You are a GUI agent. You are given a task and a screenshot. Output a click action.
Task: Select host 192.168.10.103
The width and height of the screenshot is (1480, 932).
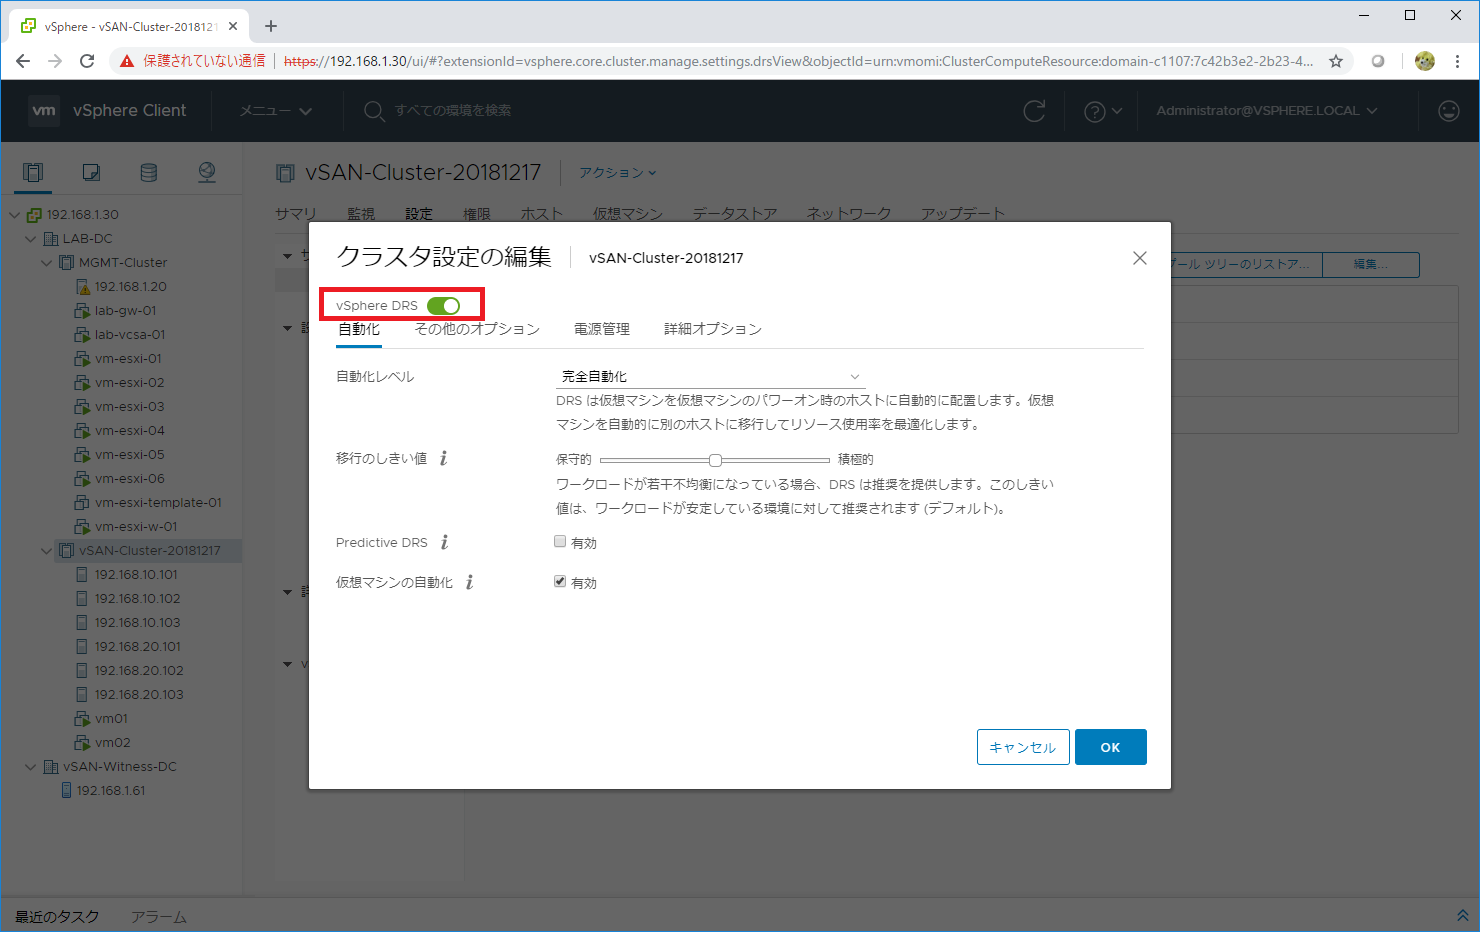(x=137, y=623)
